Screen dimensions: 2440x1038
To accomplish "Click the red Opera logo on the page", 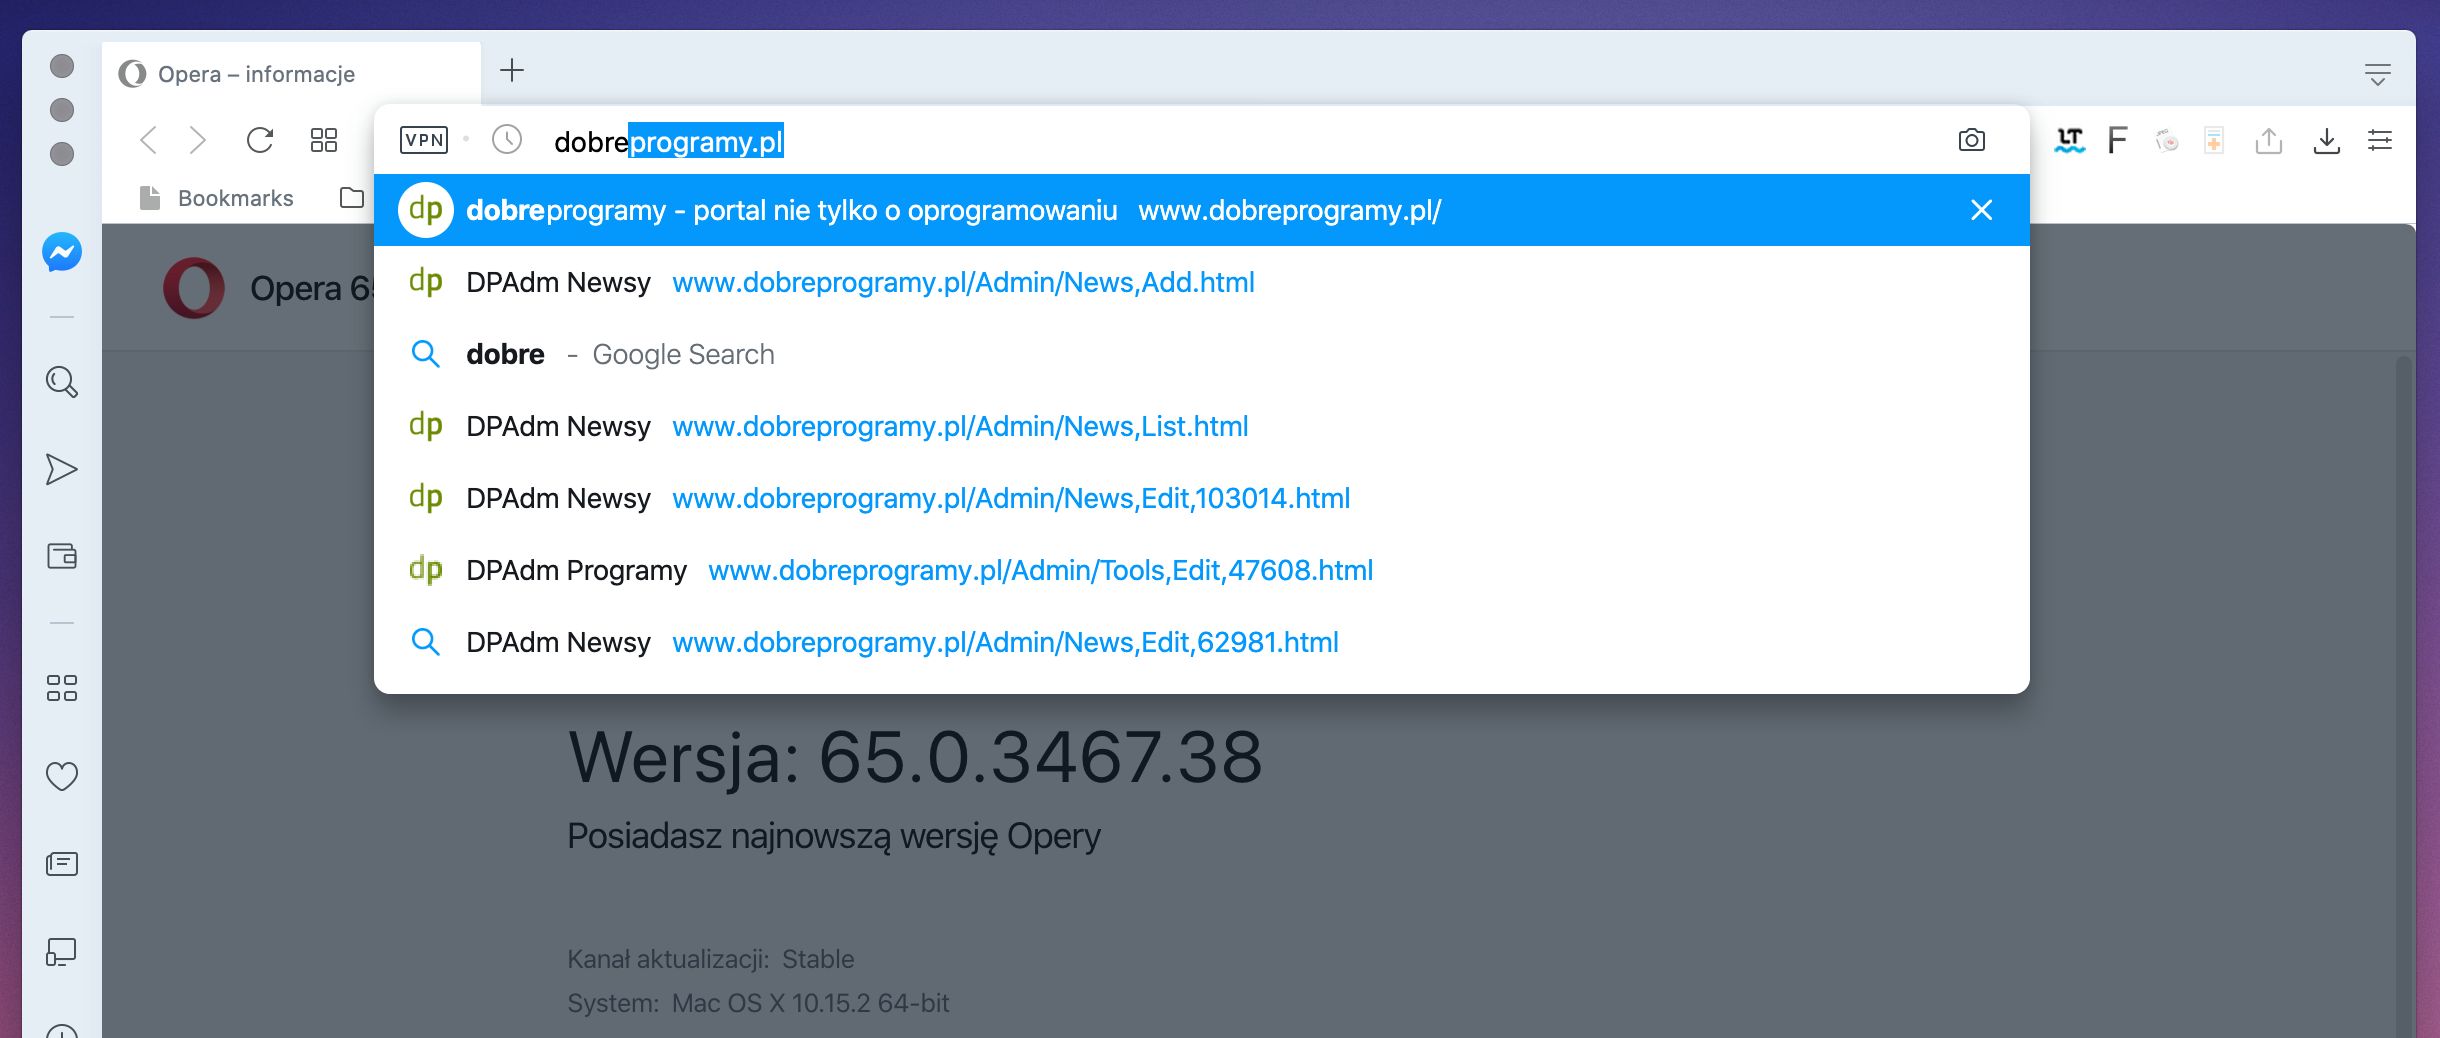I will (x=194, y=288).
